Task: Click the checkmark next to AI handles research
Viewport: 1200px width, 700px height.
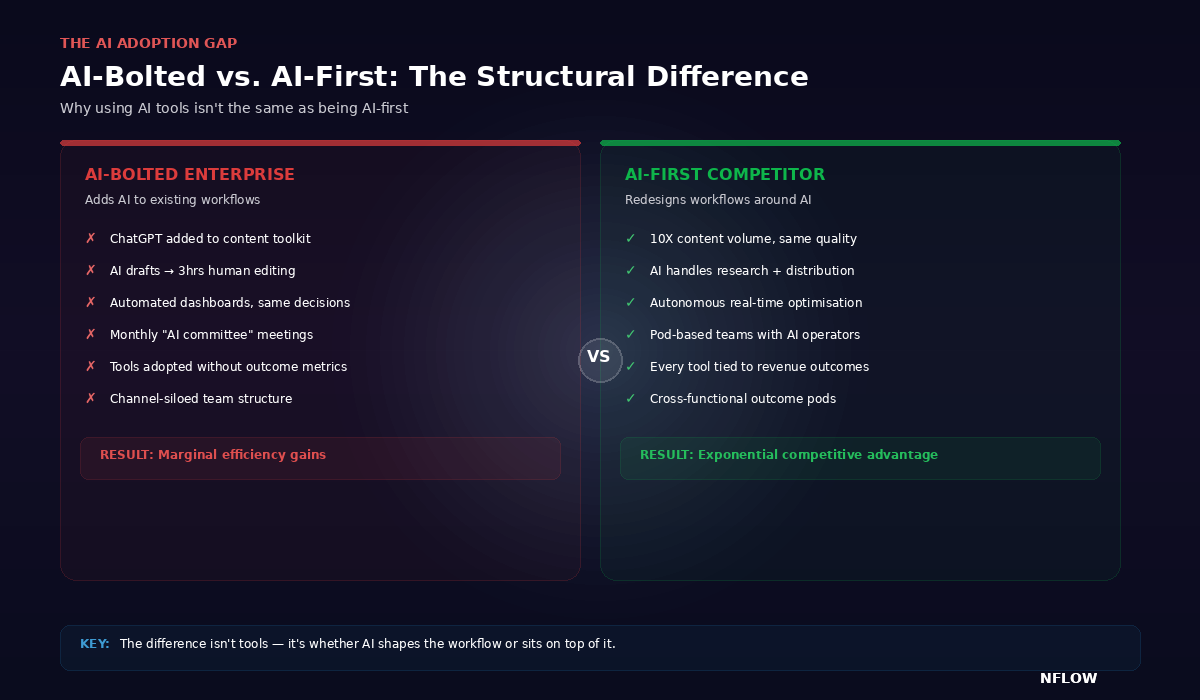Action: tap(630, 271)
